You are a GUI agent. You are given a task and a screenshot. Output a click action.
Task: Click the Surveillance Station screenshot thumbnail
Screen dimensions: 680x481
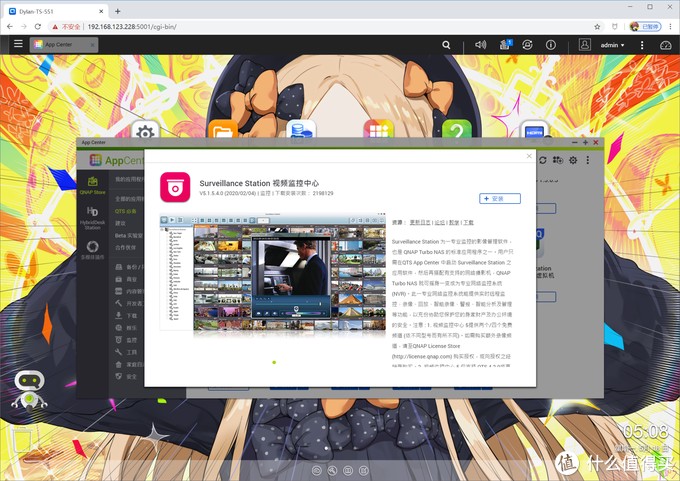pyautogui.click(x=273, y=272)
